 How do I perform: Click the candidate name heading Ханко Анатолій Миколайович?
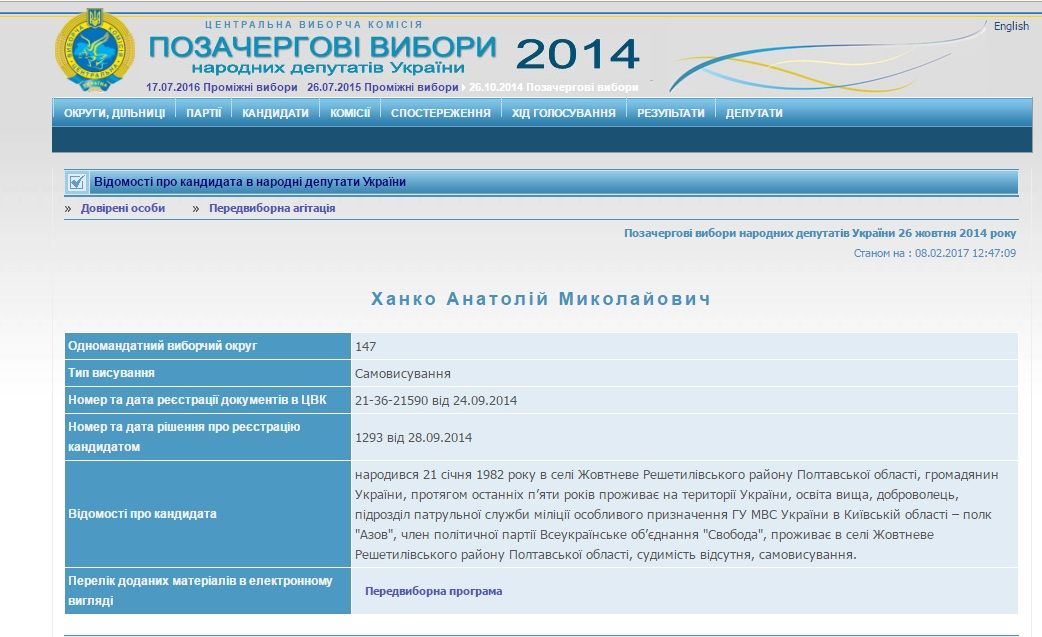[541, 299]
